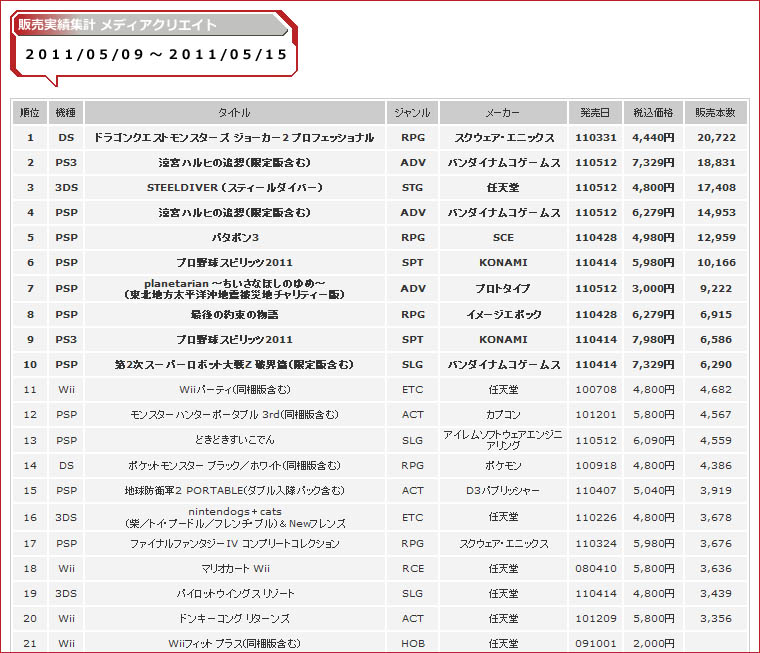Viewport: 760px width, 653px height.
Task: Click title 地球防衛軍2 PORTABLE
Action: click(x=235, y=491)
